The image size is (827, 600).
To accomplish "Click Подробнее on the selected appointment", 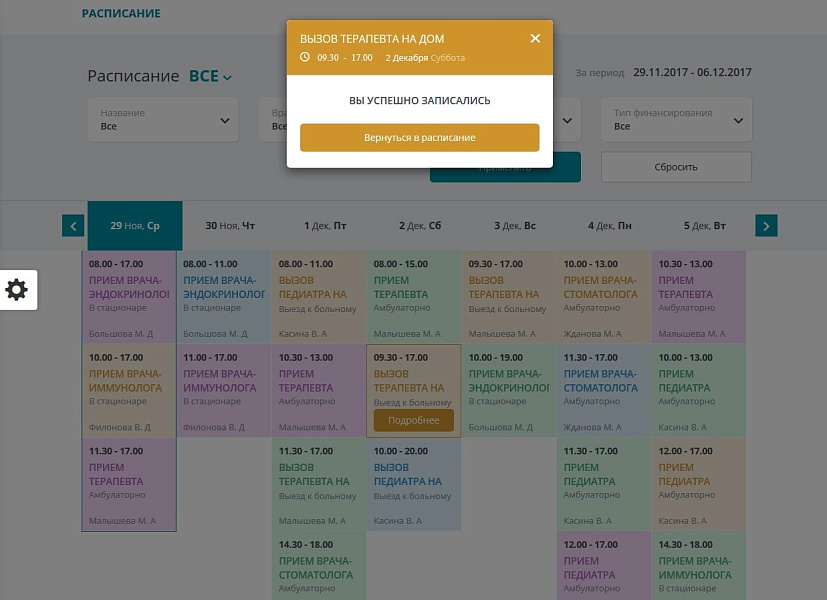I will [413, 420].
